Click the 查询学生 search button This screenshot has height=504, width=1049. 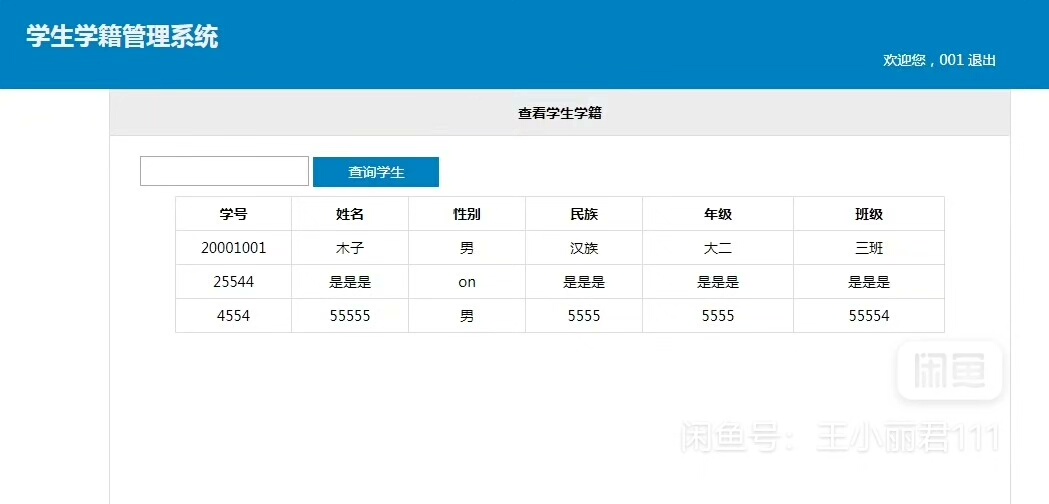[376, 172]
